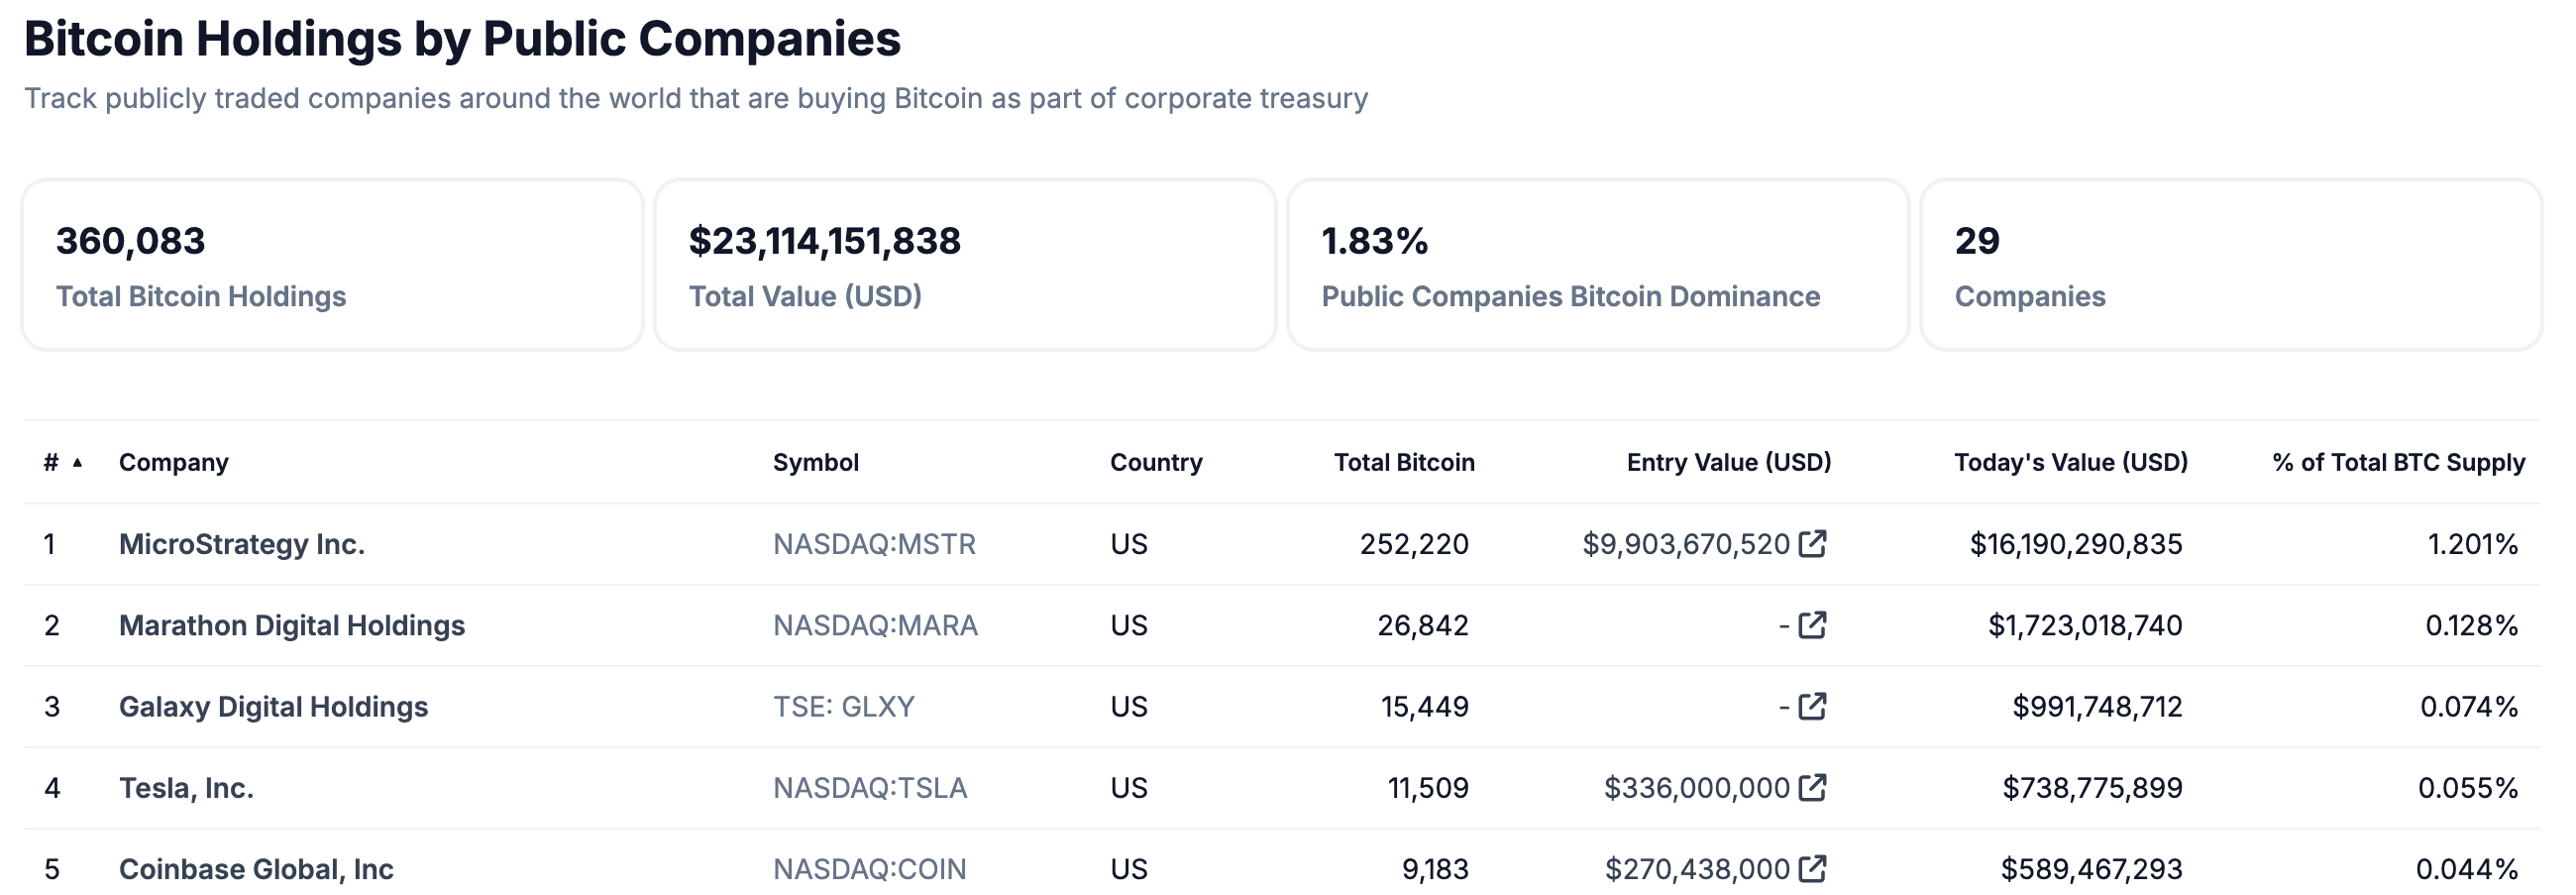The height and width of the screenshot is (895, 2576).
Task: Open Marathon Digital's entry value external link
Action: coord(1814,625)
